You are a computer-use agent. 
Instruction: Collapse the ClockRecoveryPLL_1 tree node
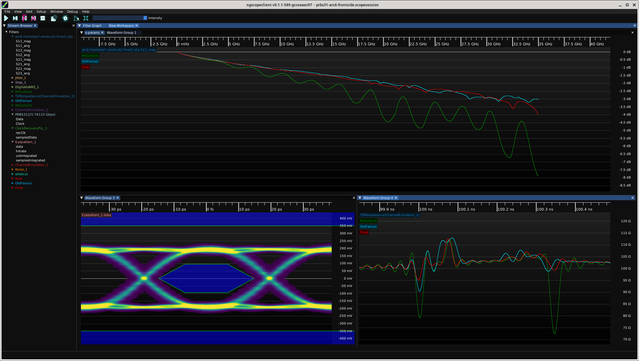[x=13, y=128]
